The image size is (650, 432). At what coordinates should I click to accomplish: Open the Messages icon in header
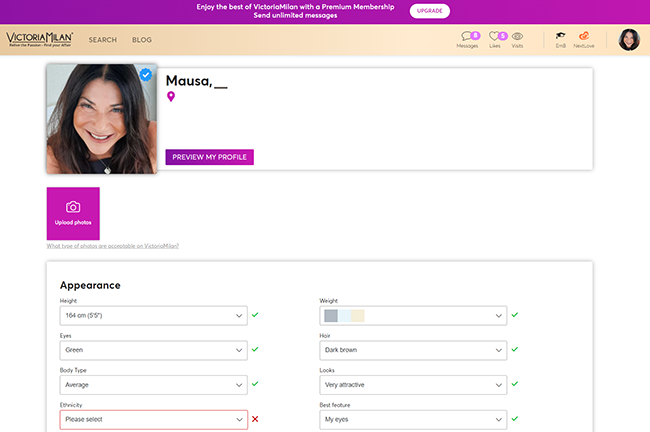(x=468, y=36)
